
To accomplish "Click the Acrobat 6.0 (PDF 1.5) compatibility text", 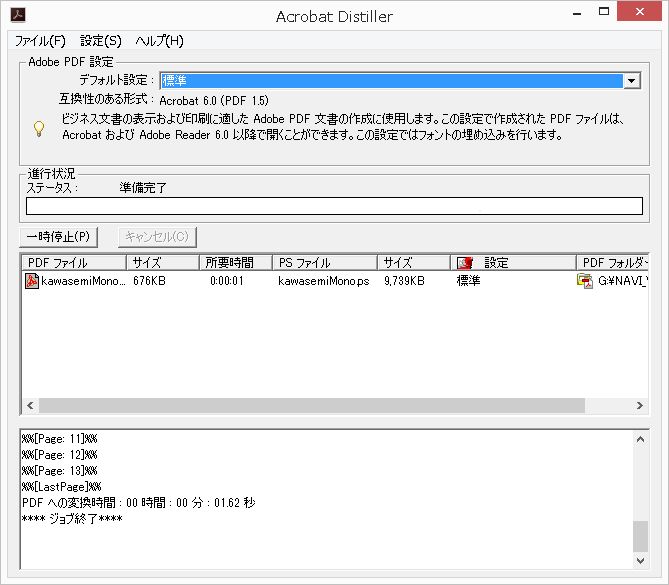I will 214,101.
